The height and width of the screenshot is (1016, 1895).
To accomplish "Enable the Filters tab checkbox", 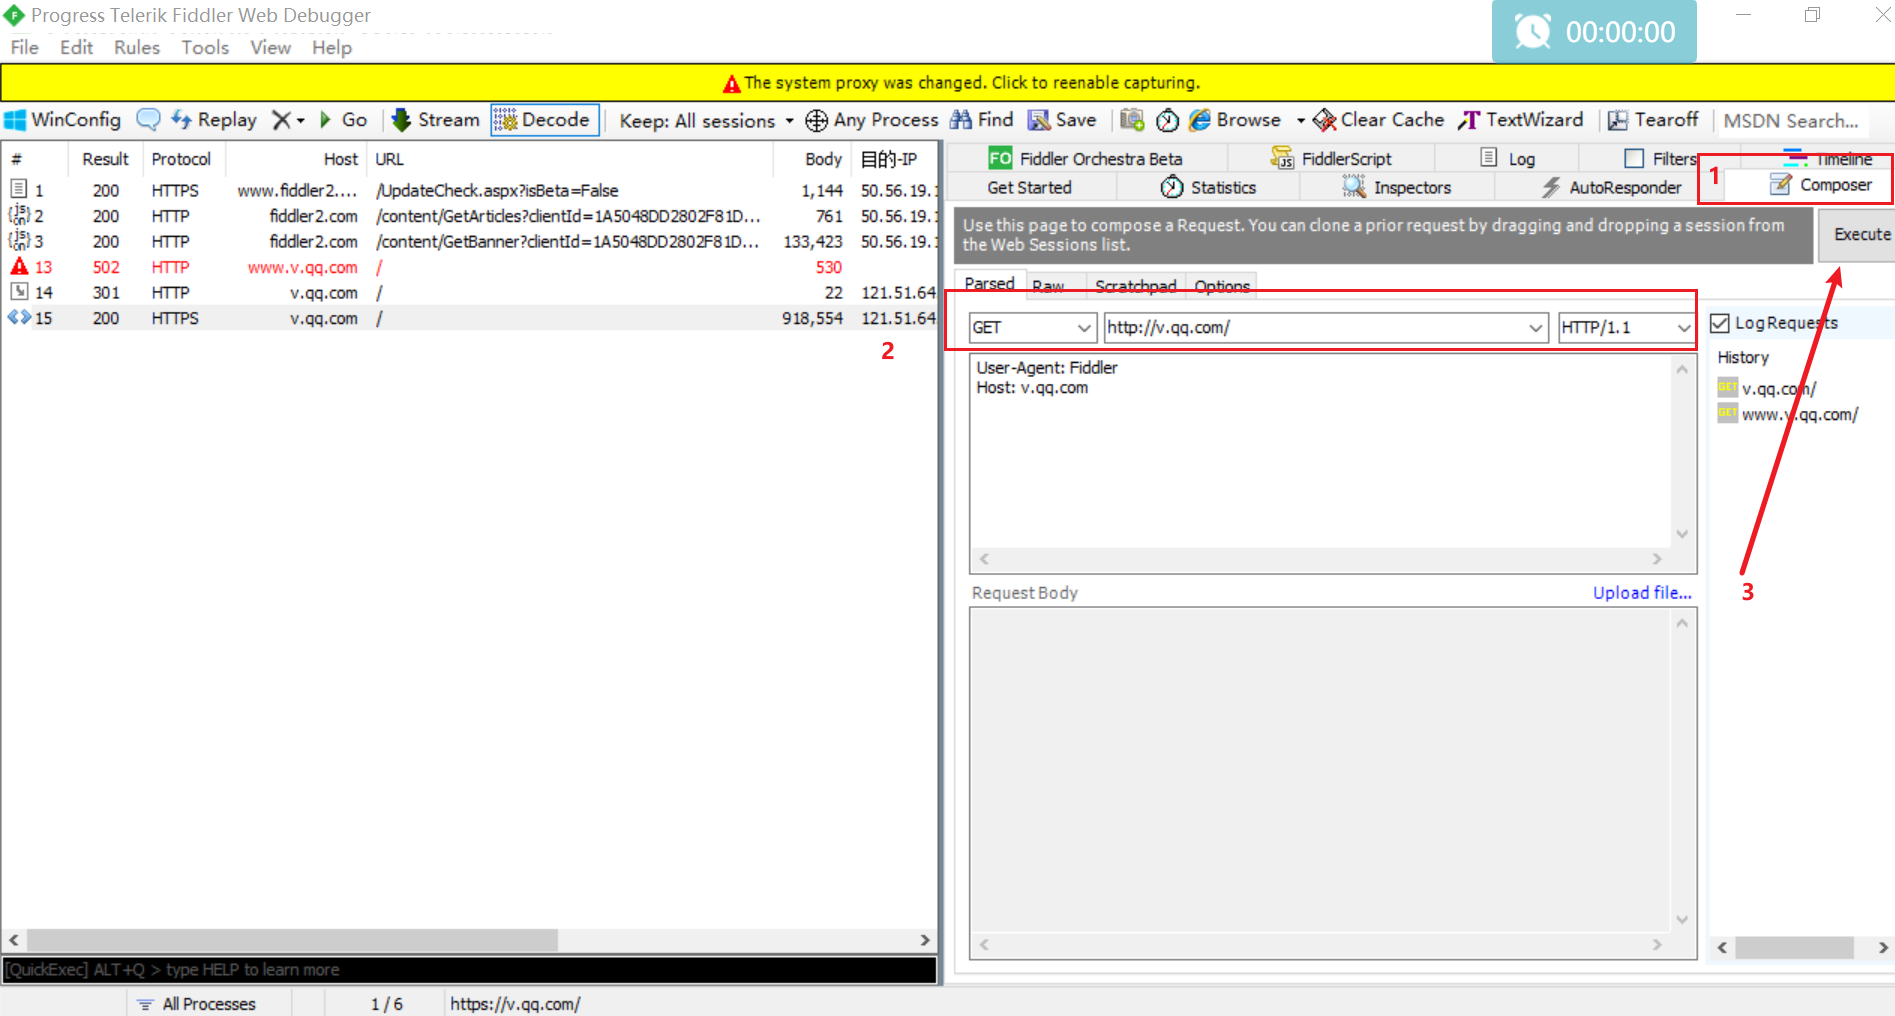I will (x=1634, y=159).
